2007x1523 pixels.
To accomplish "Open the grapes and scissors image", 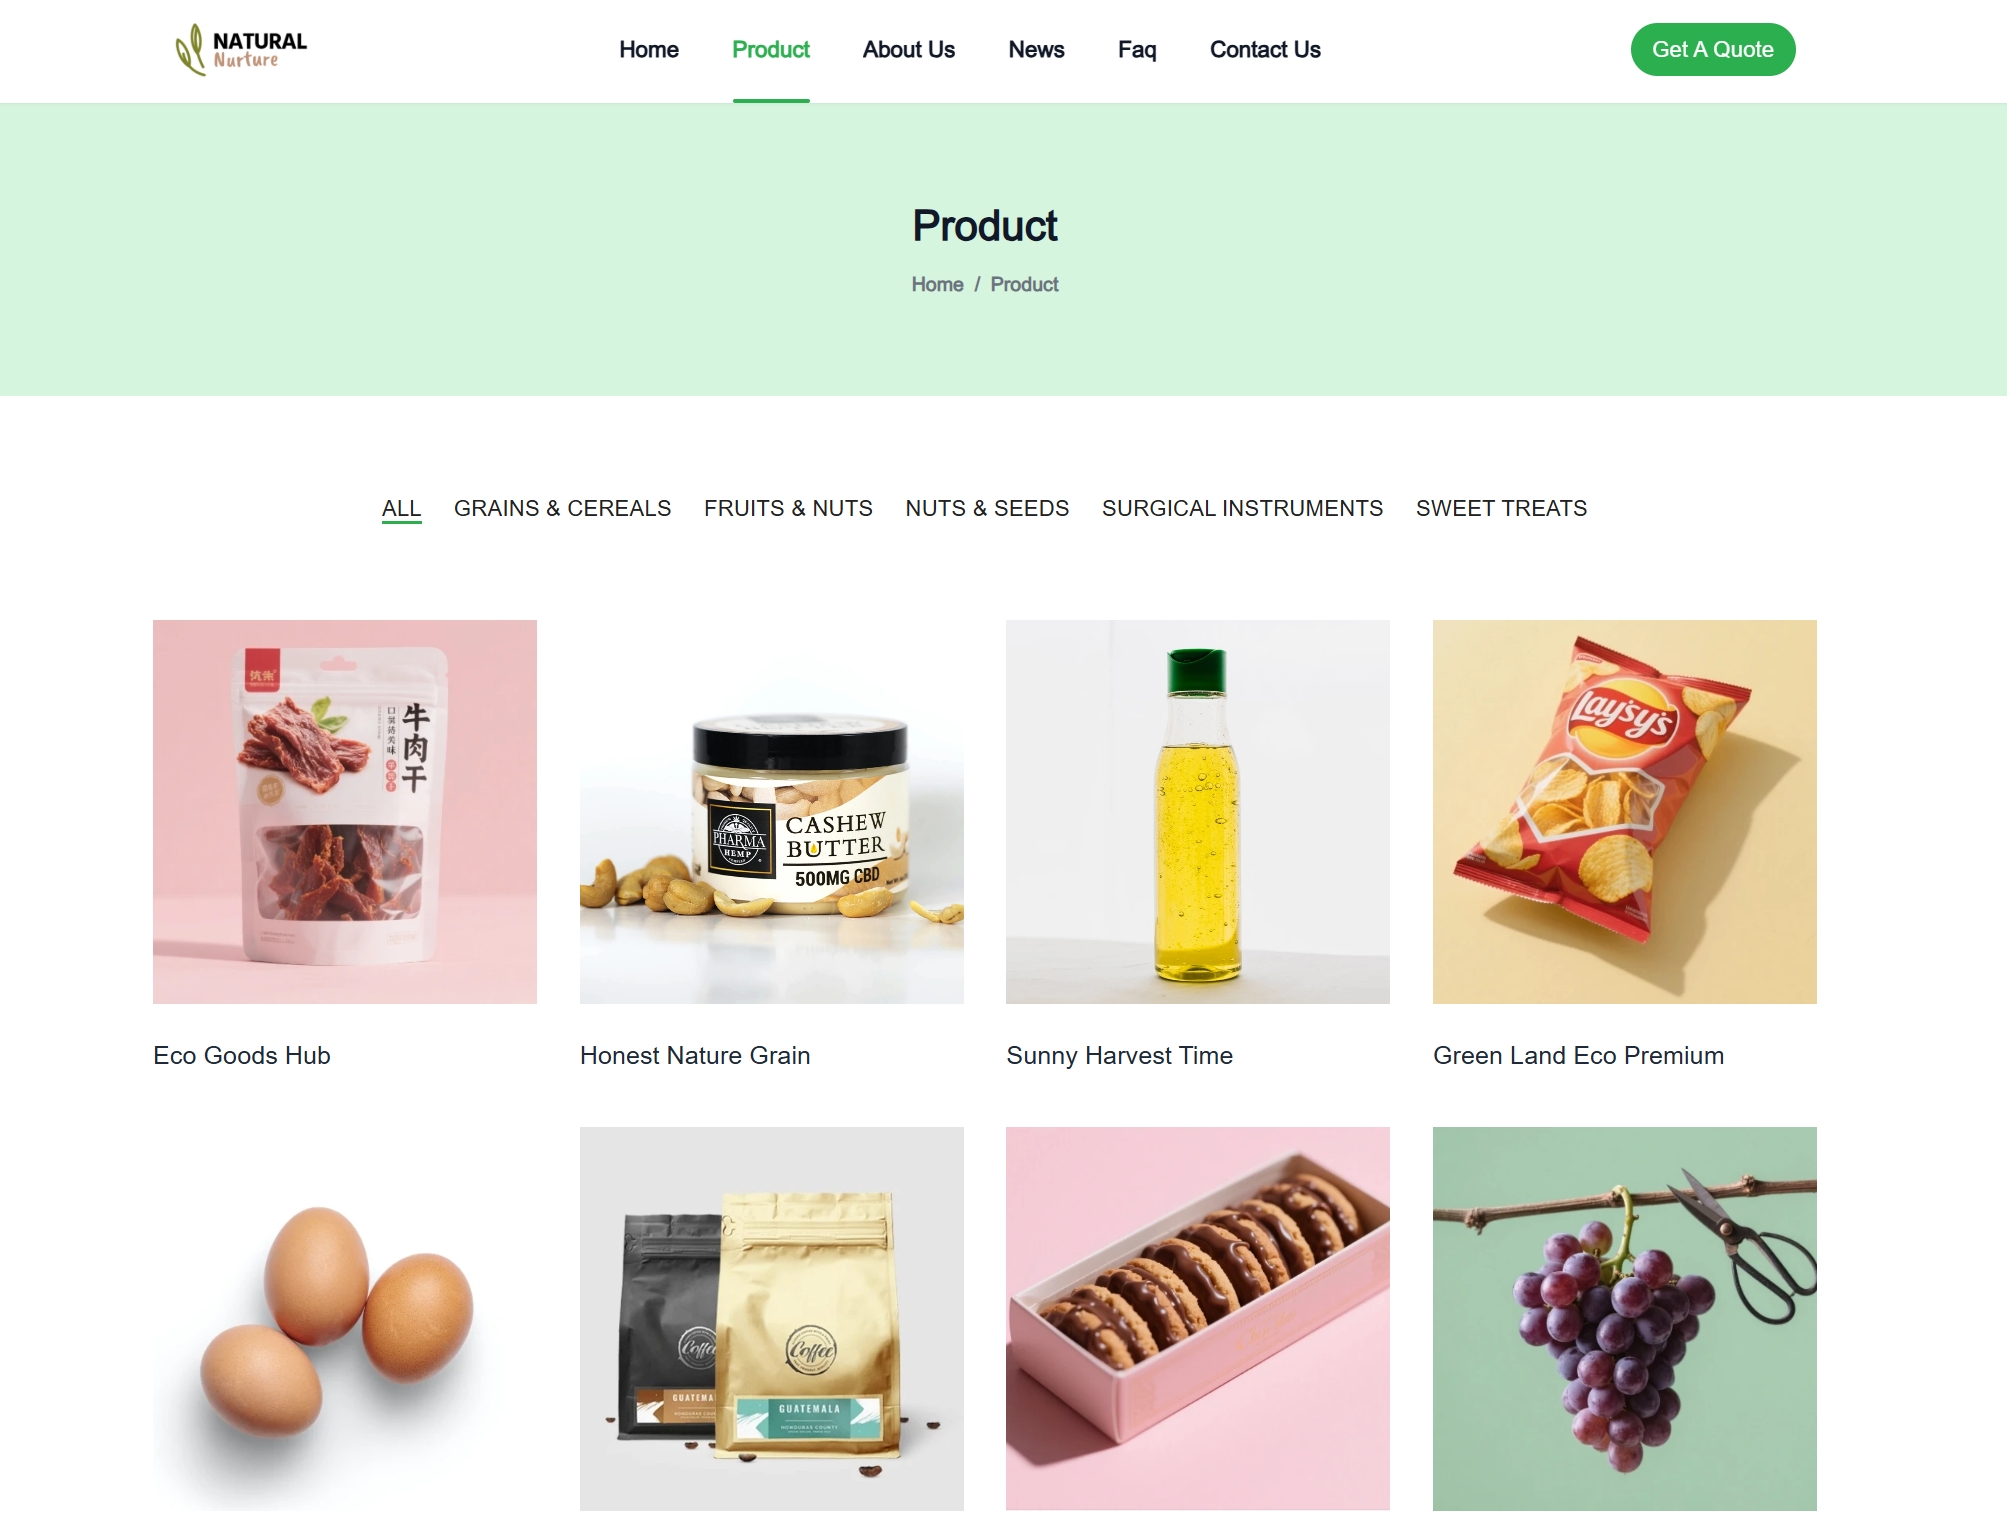I will point(1625,1319).
